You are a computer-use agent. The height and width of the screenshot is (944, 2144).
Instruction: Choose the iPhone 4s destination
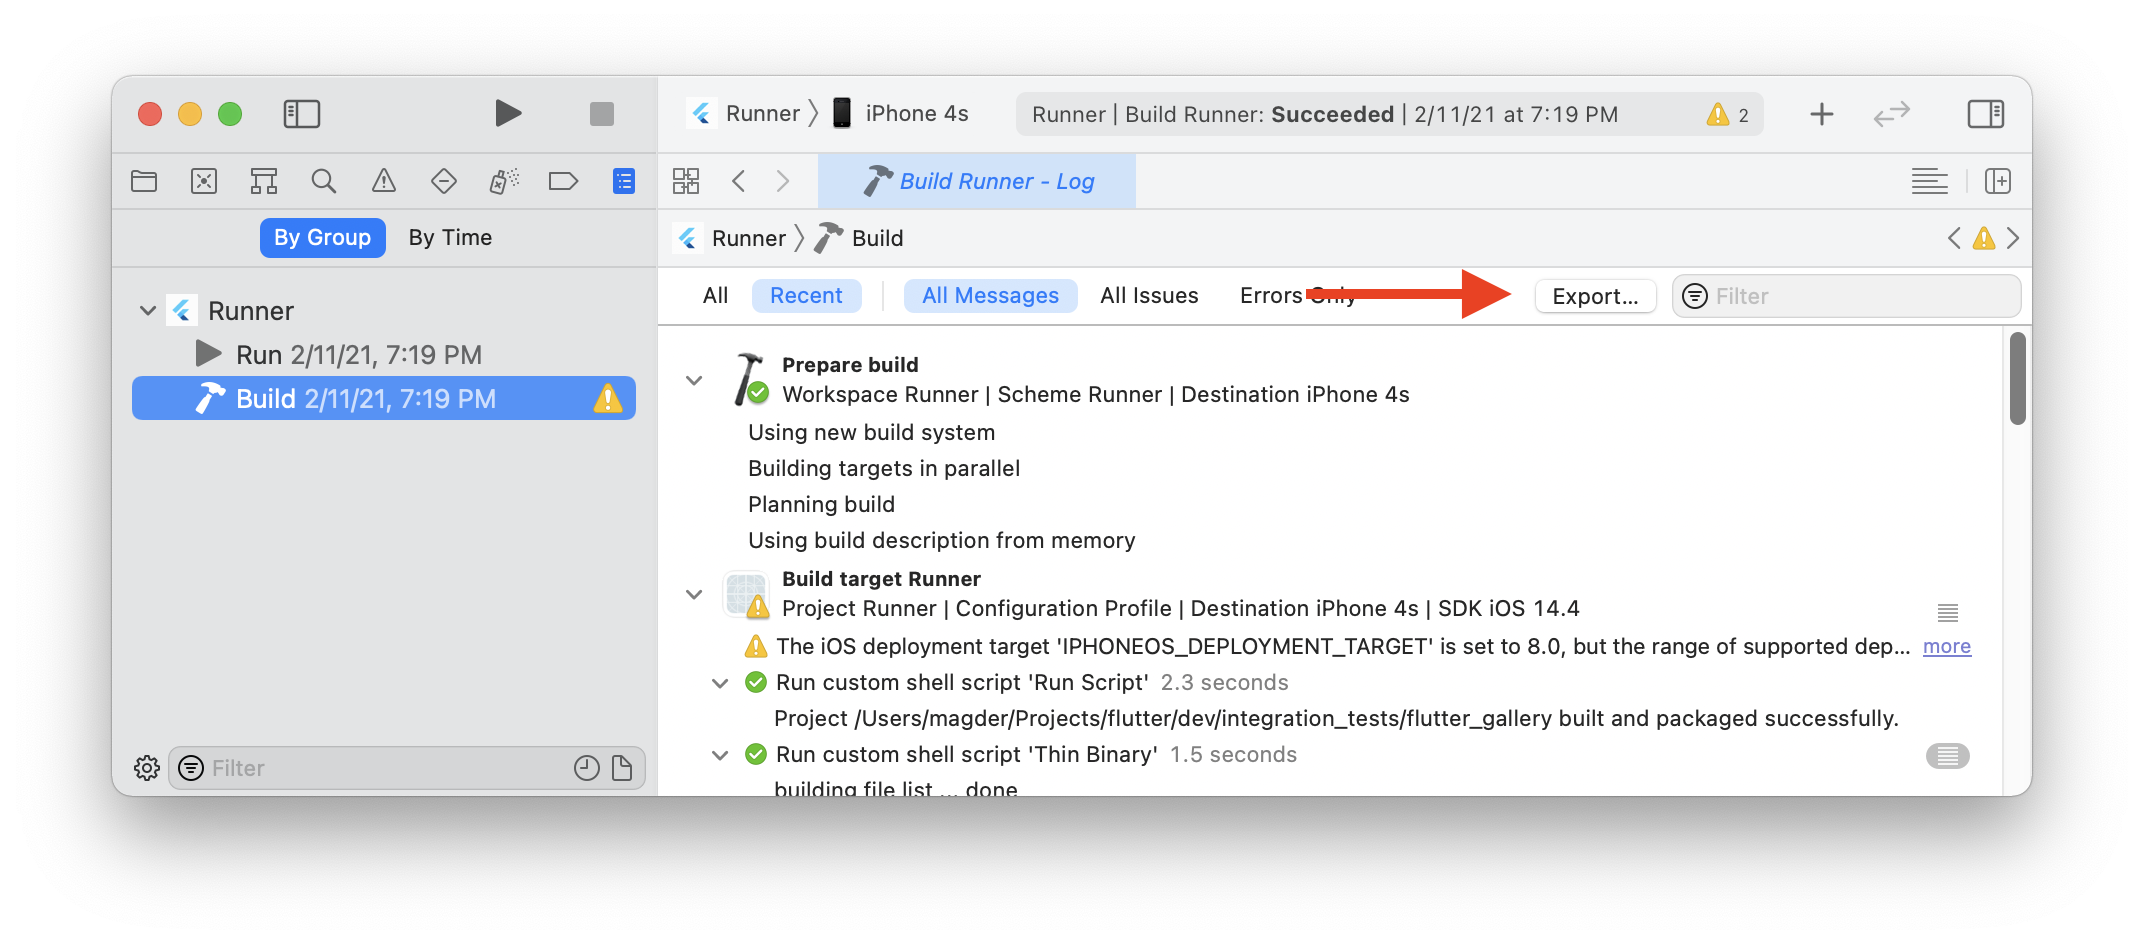point(900,114)
